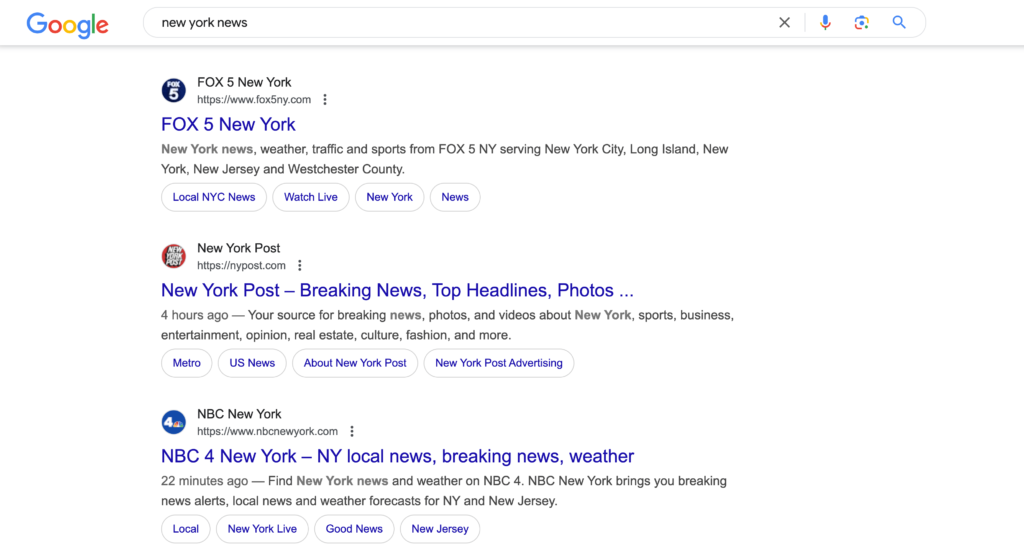This screenshot has height=558, width=1024.
Task: Open three-dot menu next to nbcnewyork.com
Action: click(352, 431)
